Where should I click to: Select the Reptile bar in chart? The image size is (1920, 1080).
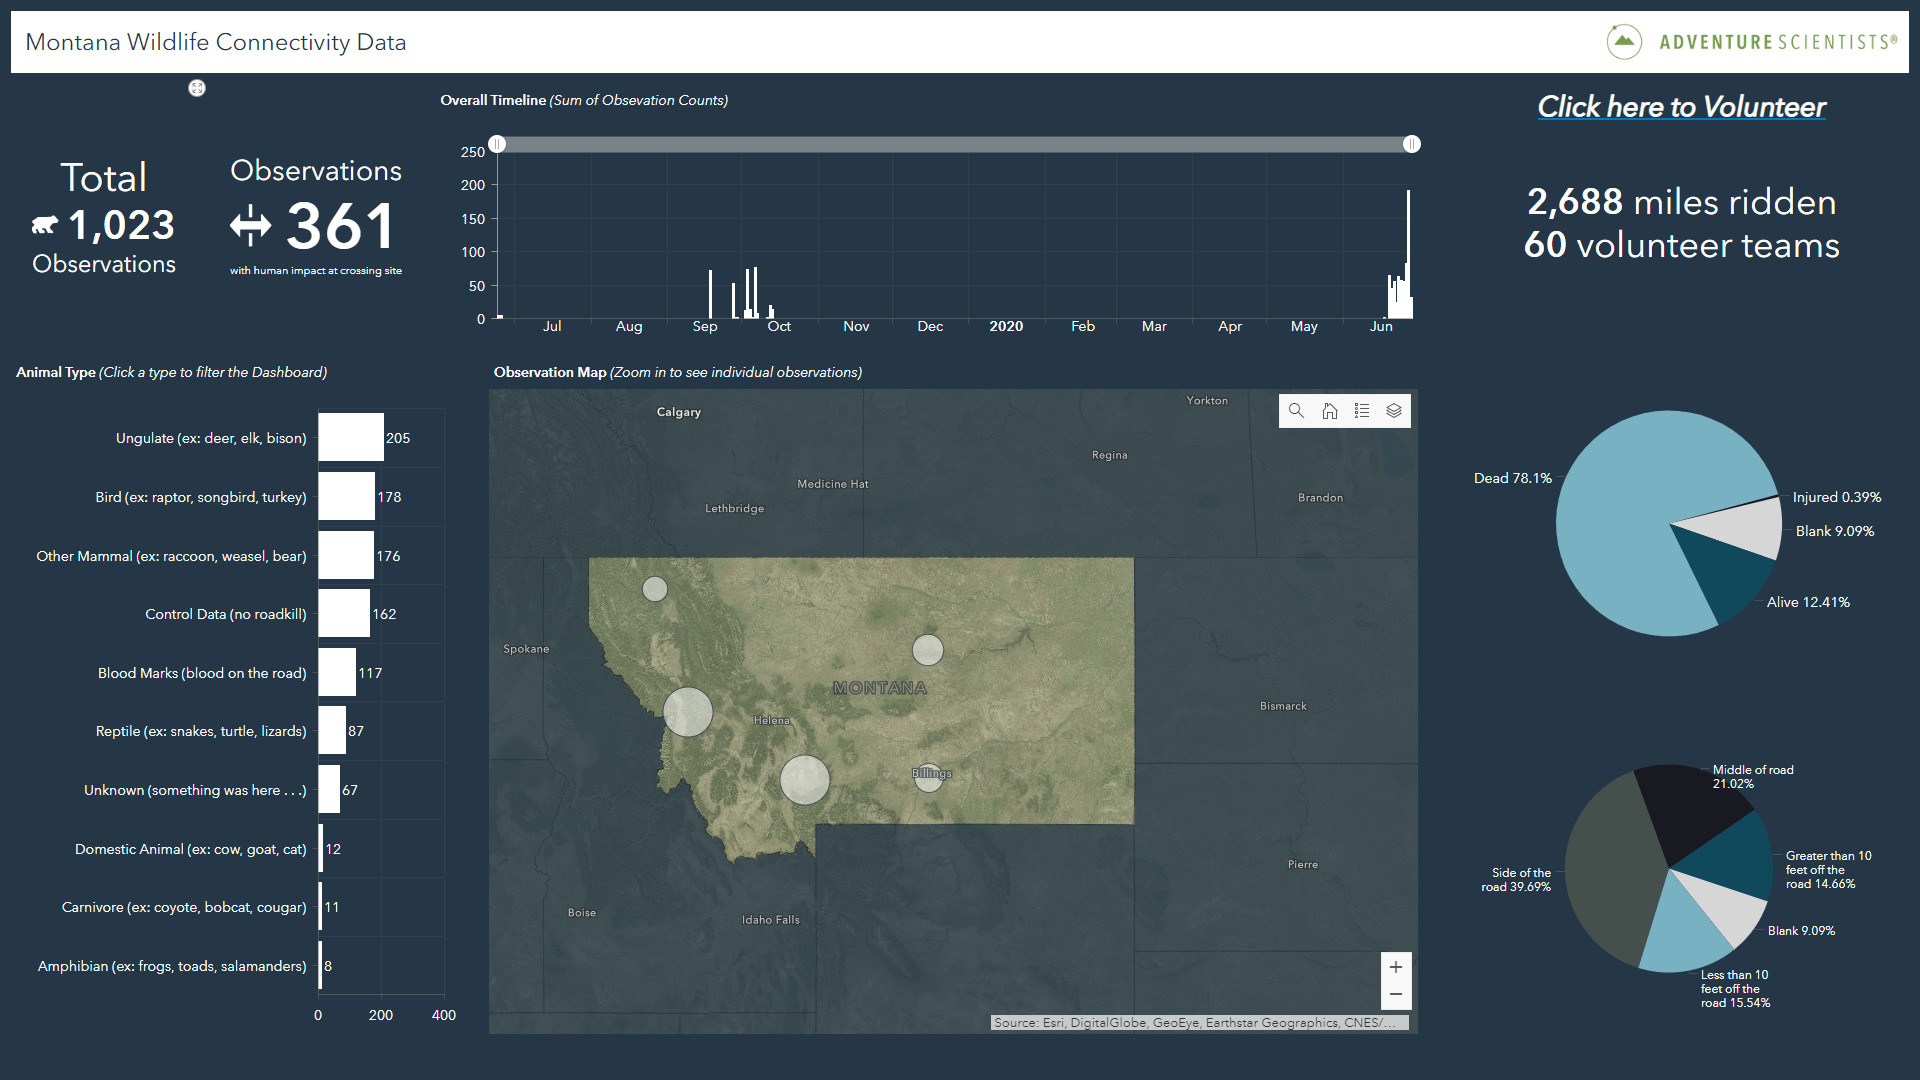331,731
